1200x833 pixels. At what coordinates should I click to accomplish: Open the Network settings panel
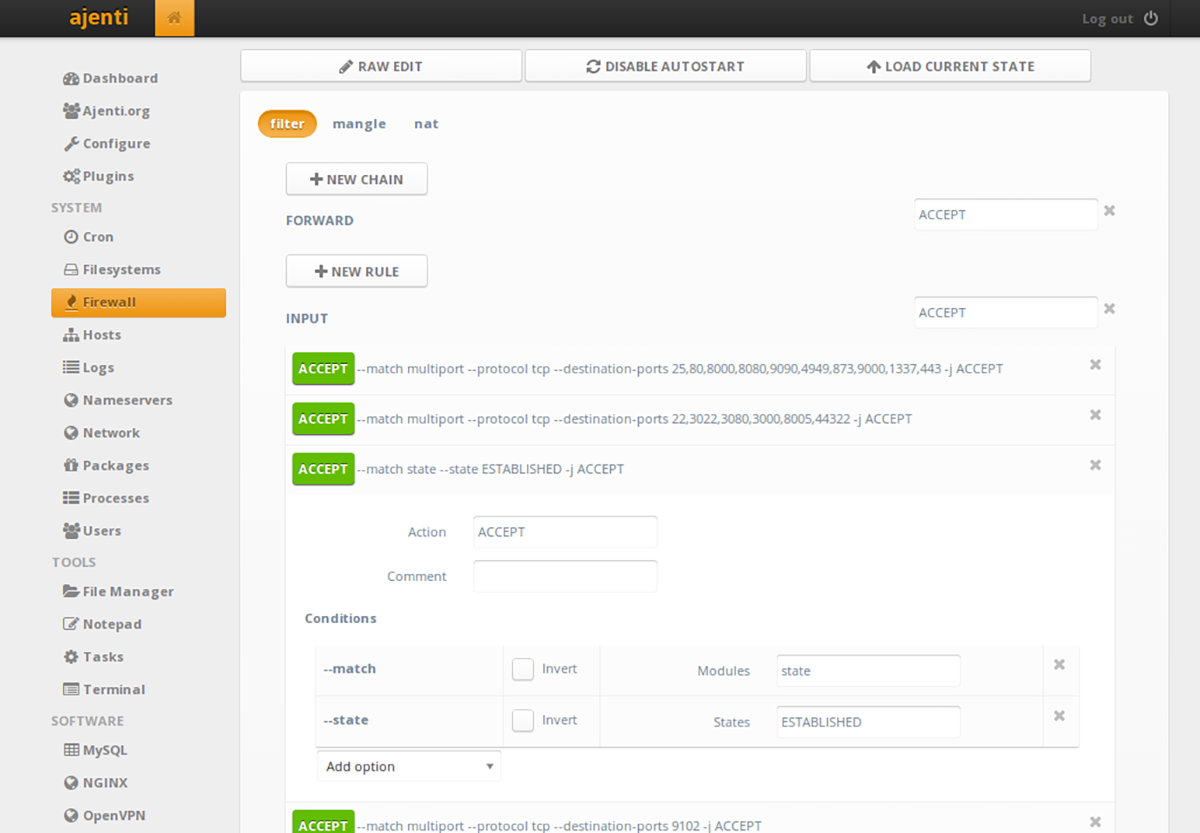point(110,432)
